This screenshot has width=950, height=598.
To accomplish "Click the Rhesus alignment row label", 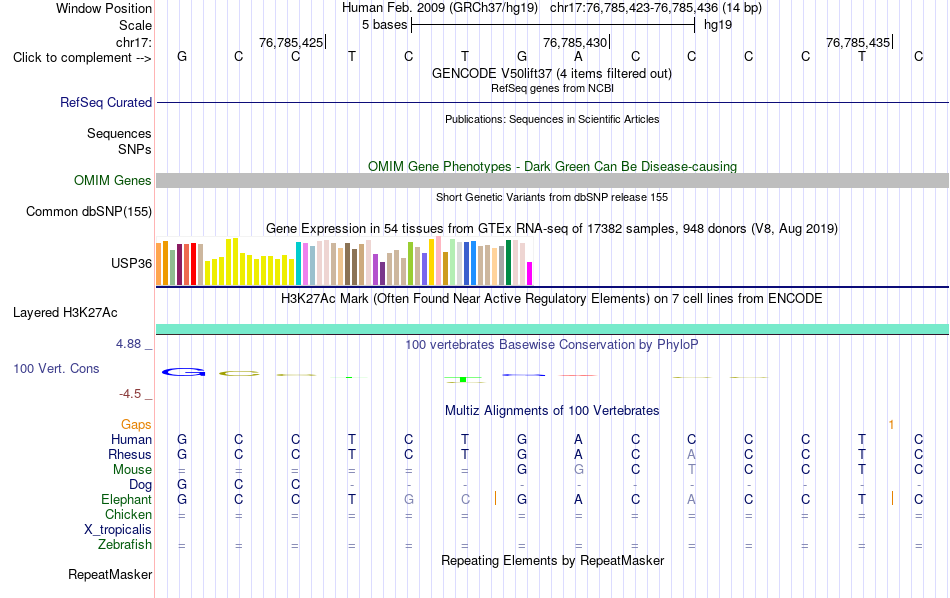I will click(x=130, y=454).
